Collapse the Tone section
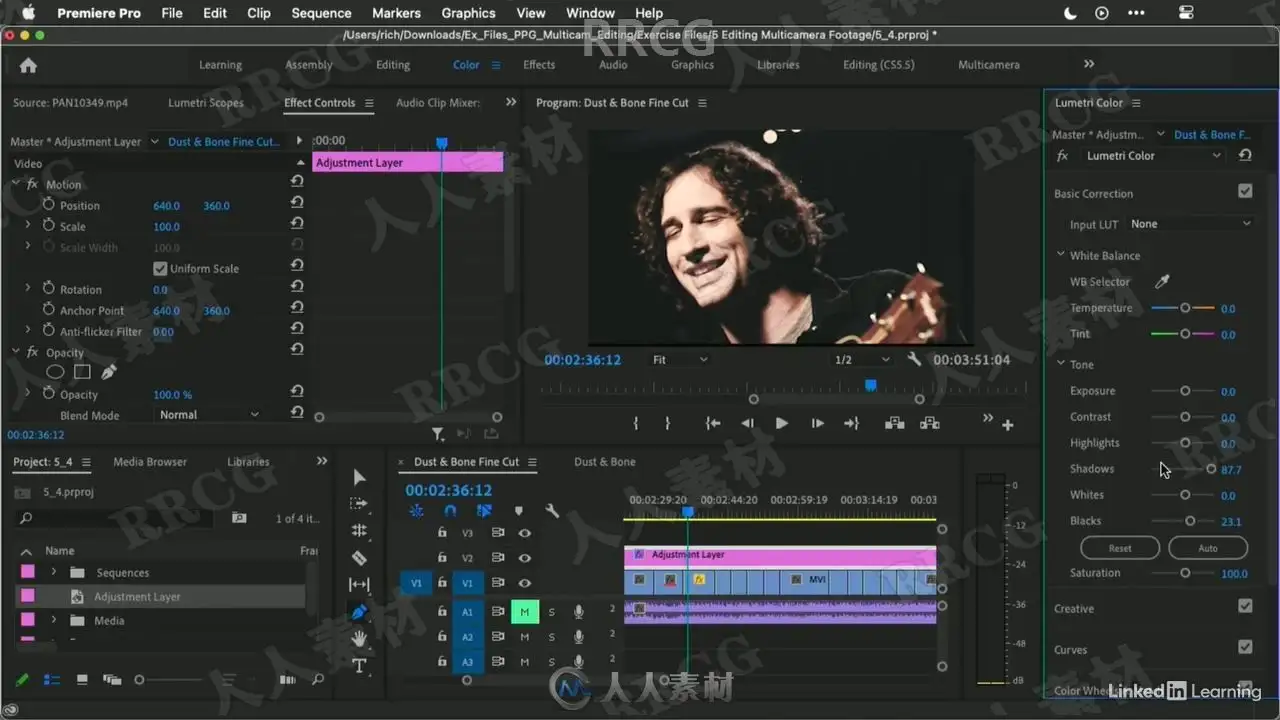Image resolution: width=1280 pixels, height=720 pixels. pos(1061,365)
